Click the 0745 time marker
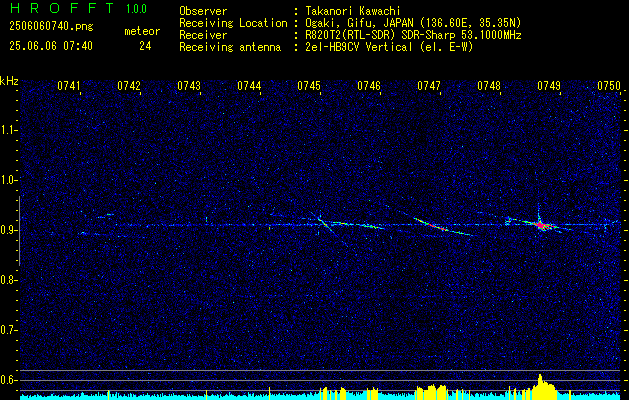 click(x=309, y=86)
